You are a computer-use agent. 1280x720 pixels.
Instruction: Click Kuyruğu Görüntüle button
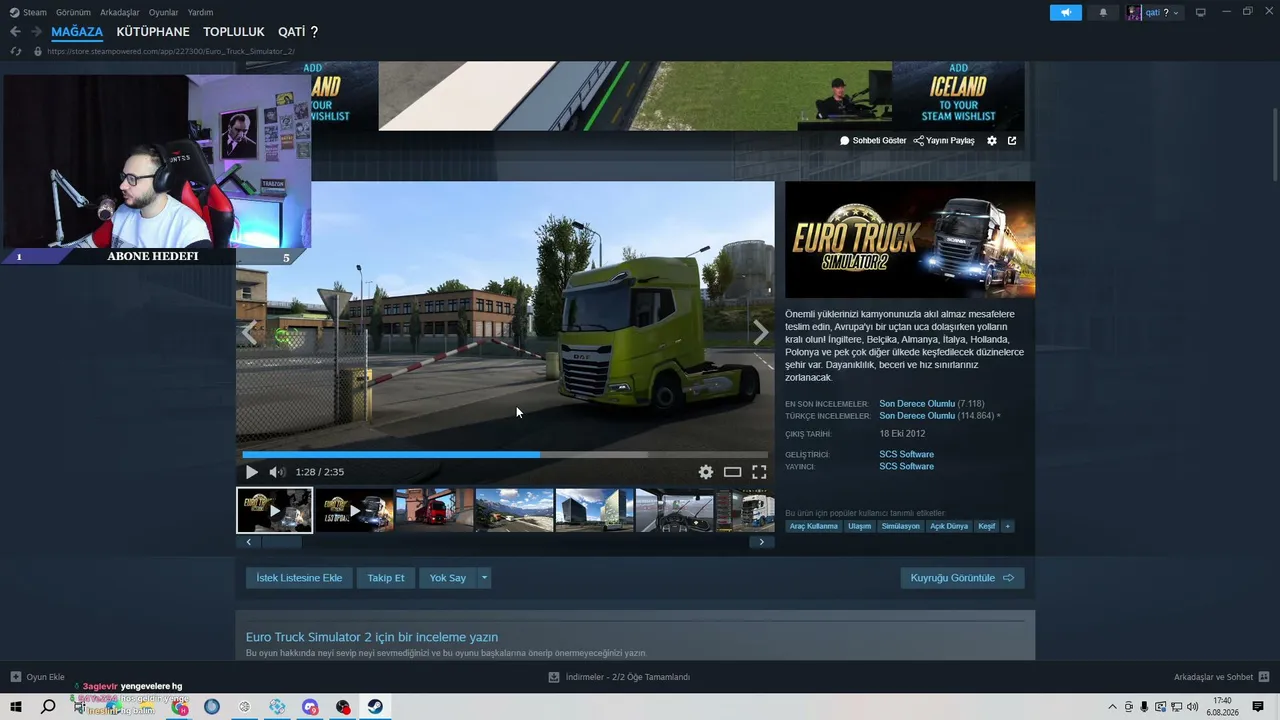coord(962,578)
